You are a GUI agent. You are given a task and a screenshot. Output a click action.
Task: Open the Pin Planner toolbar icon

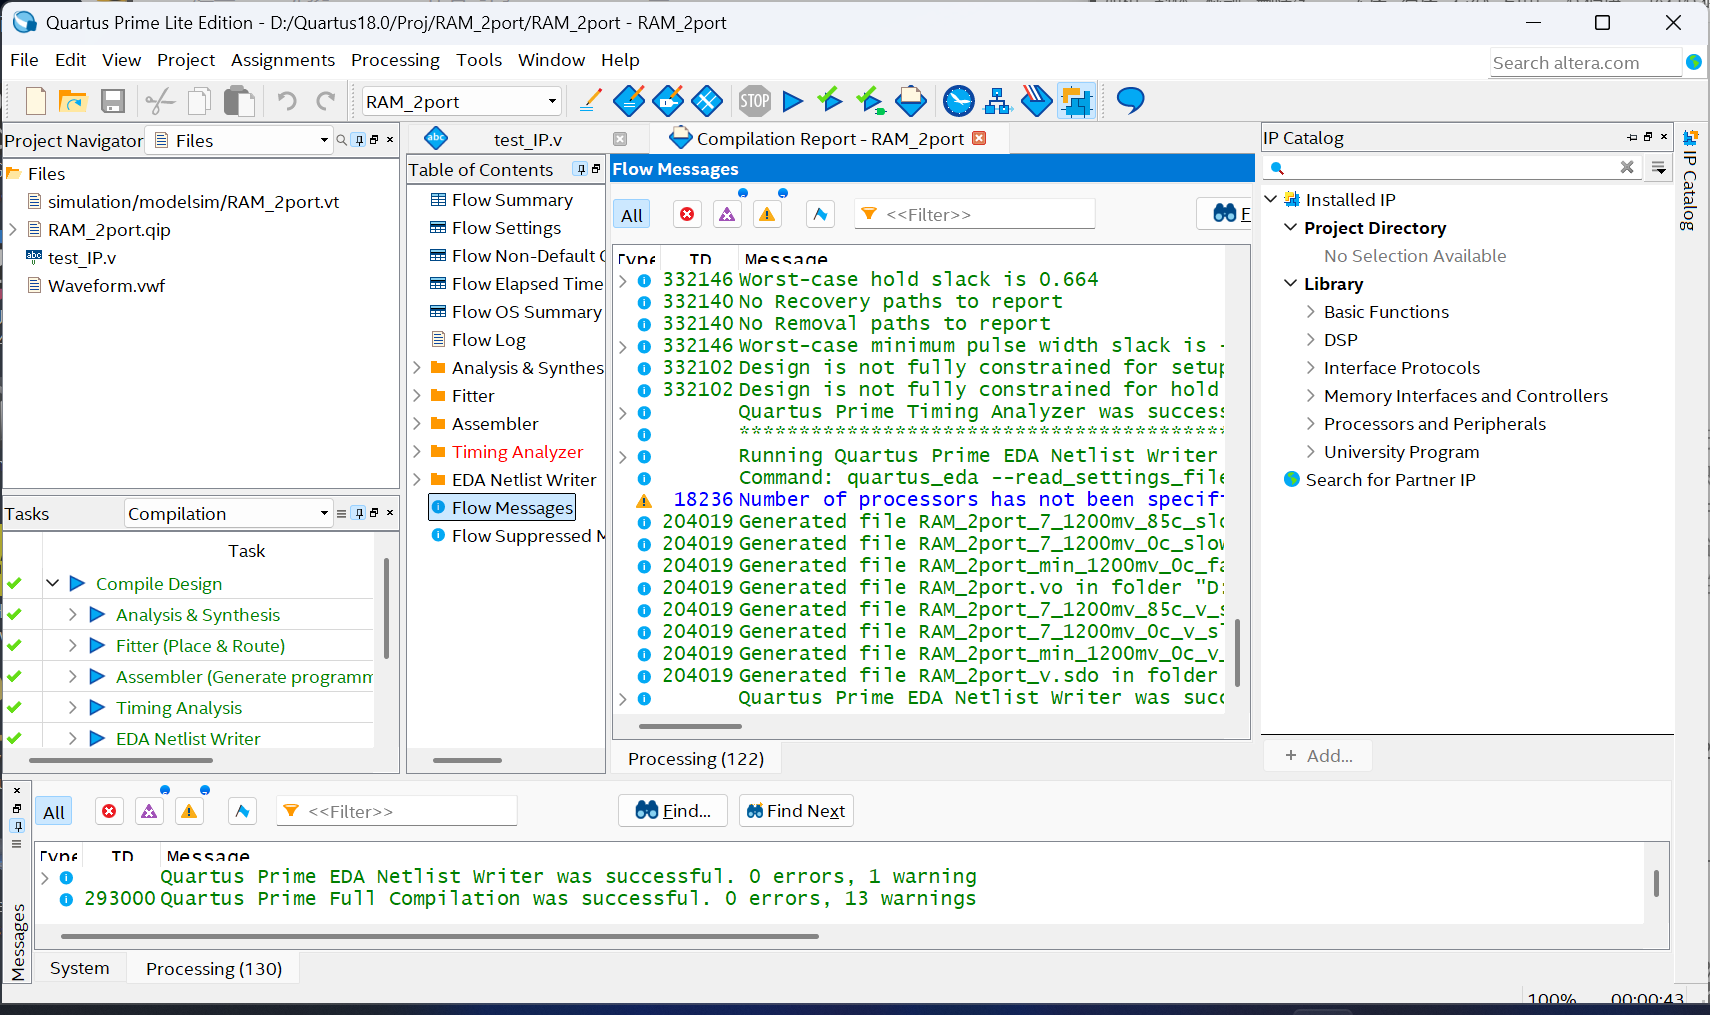coord(668,101)
